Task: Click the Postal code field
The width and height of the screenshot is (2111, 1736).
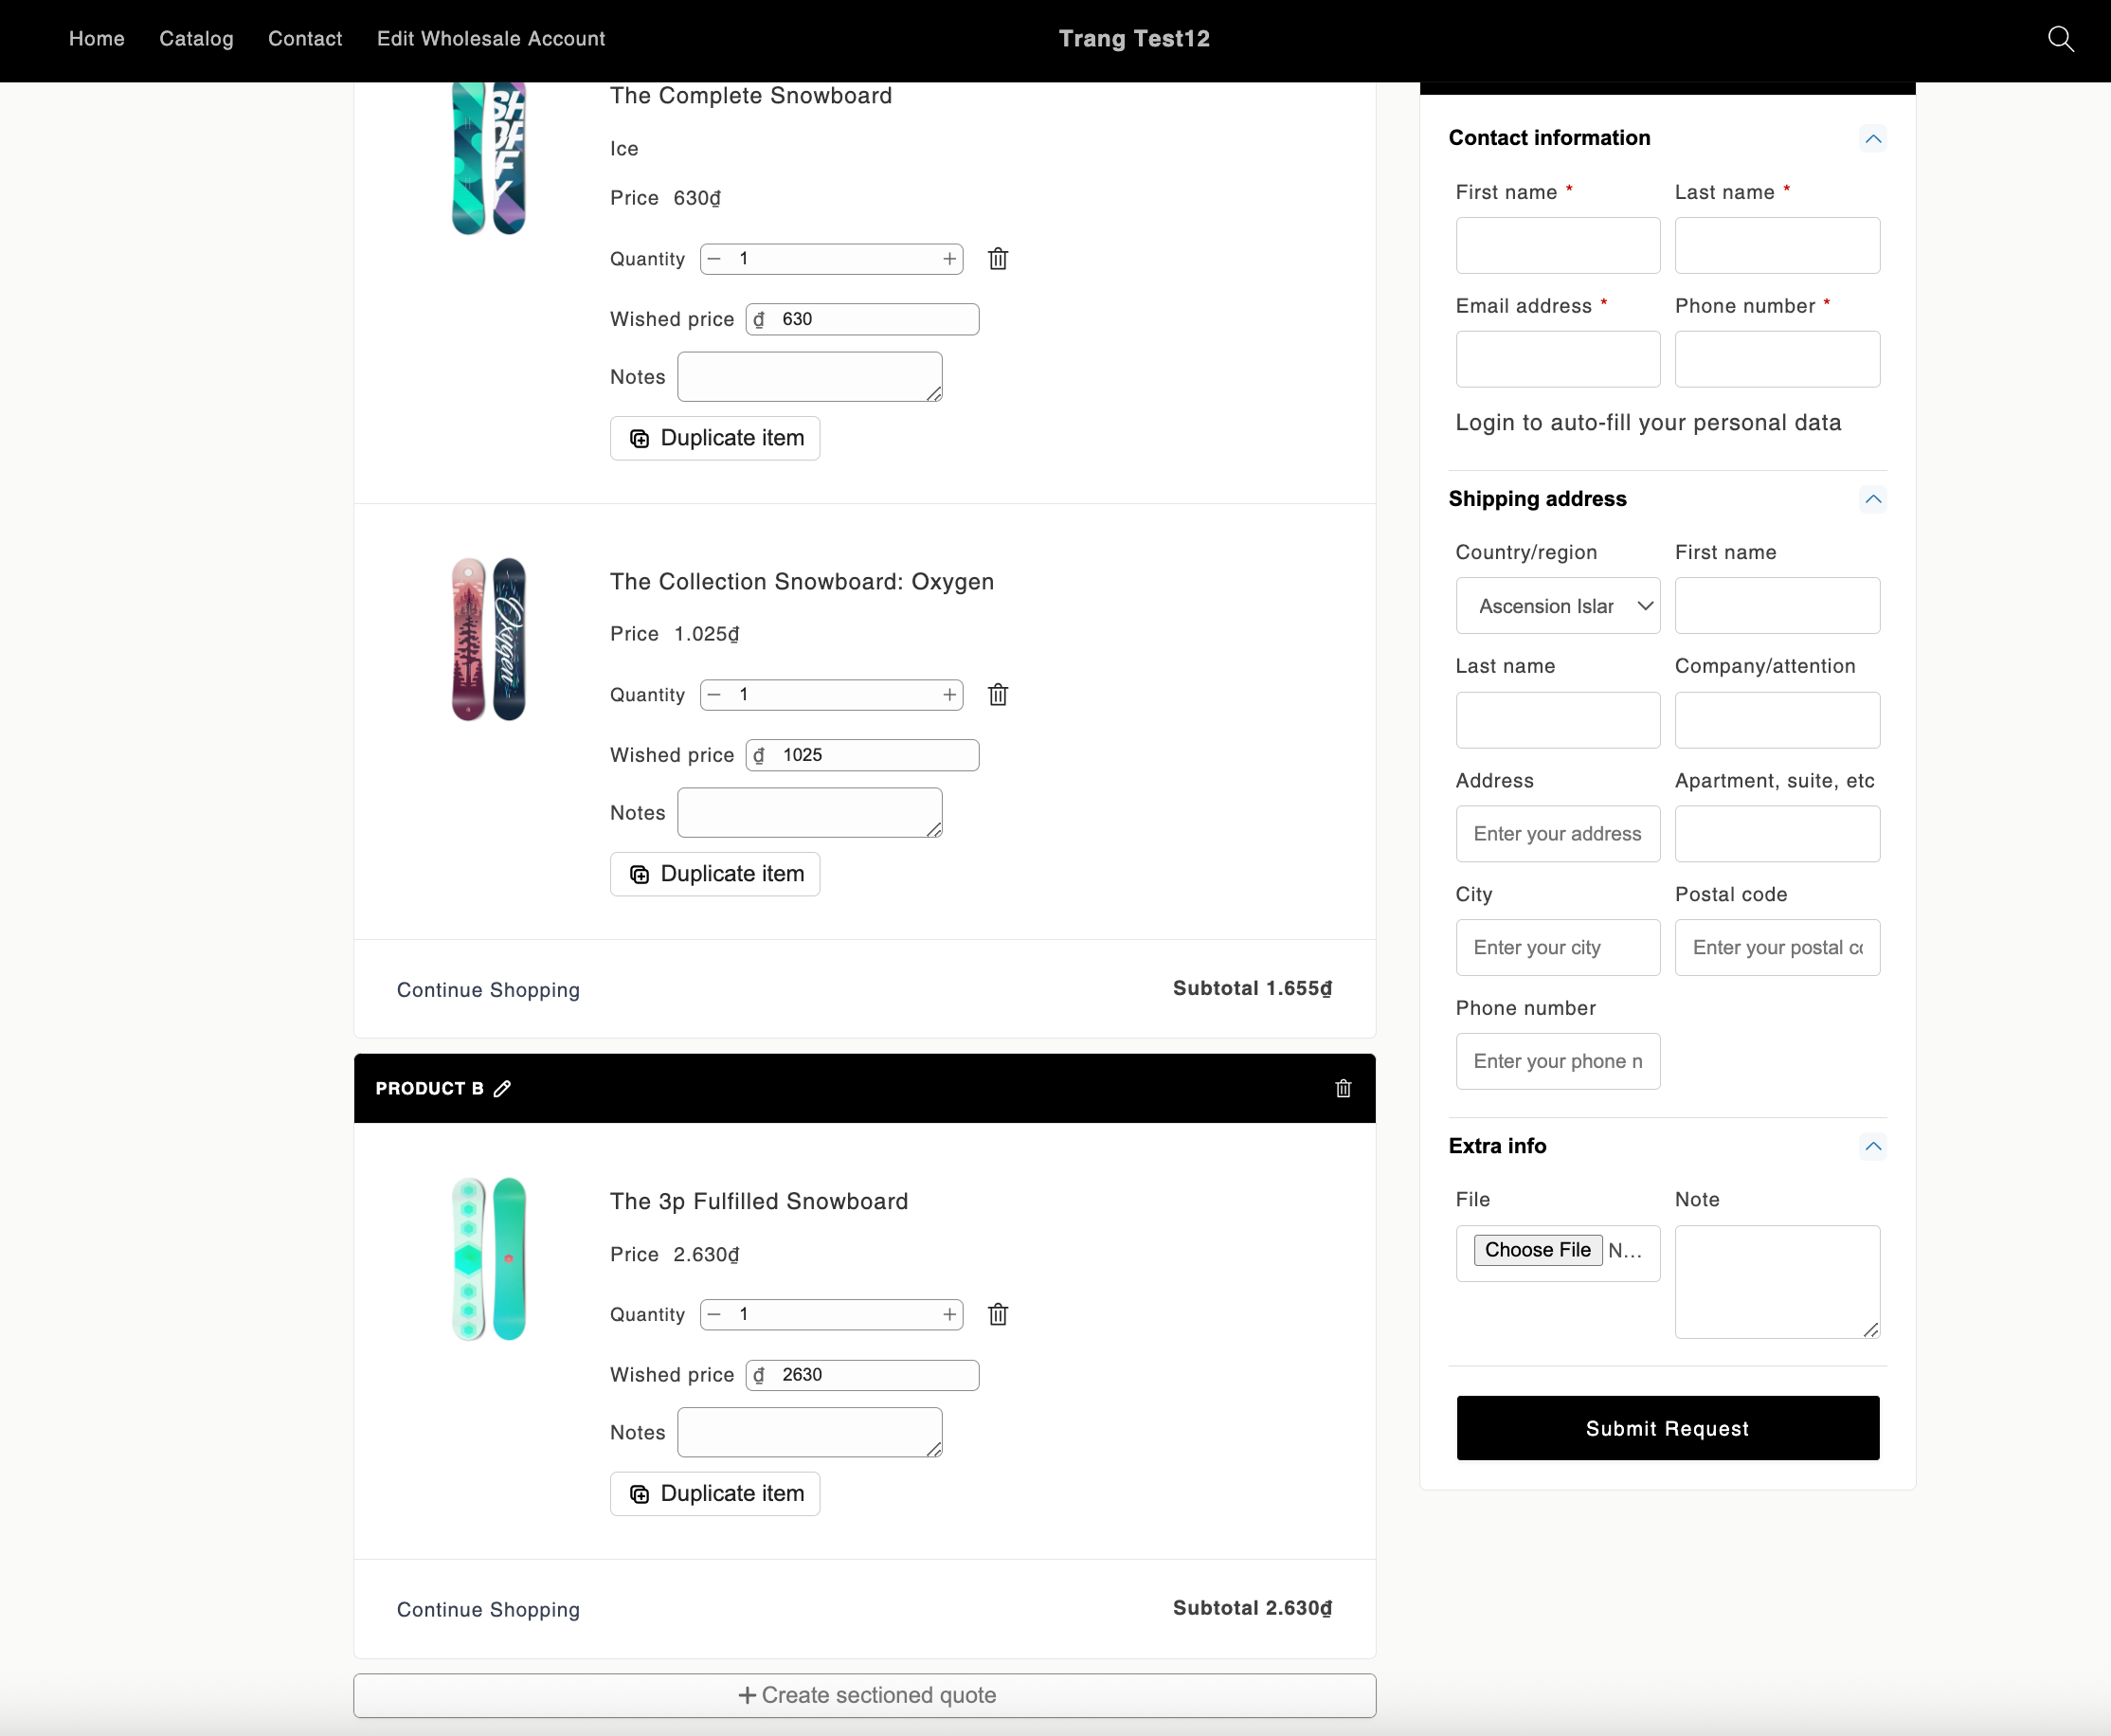Action: click(x=1777, y=948)
